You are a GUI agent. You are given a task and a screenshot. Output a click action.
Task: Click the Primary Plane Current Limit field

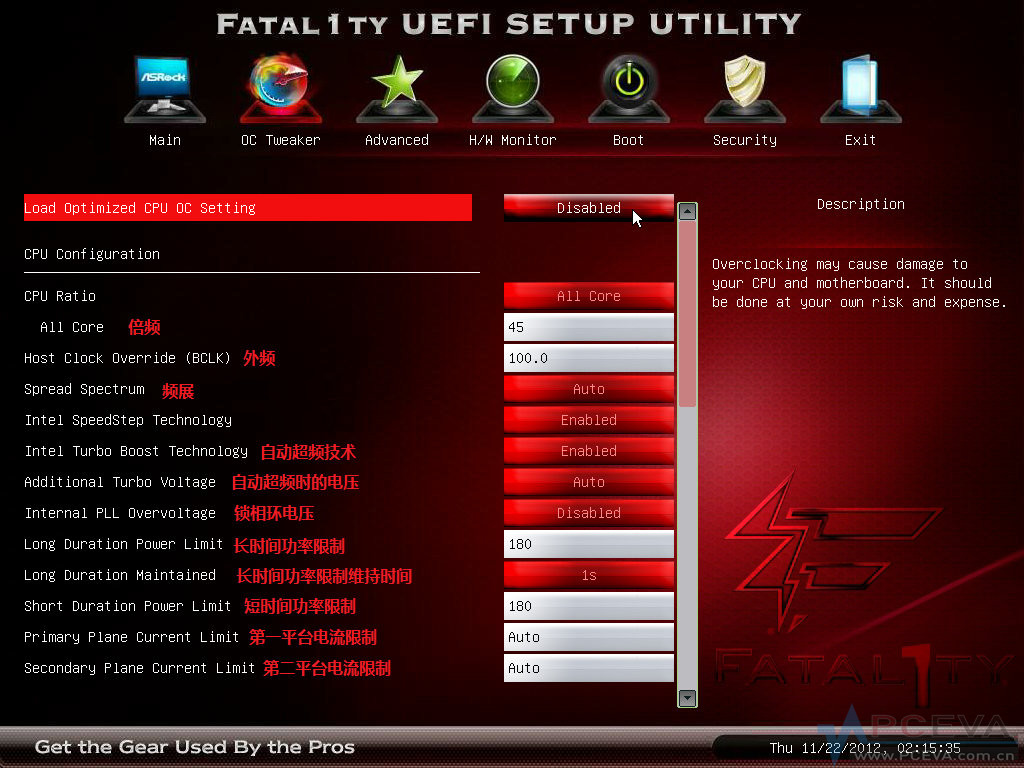(588, 637)
